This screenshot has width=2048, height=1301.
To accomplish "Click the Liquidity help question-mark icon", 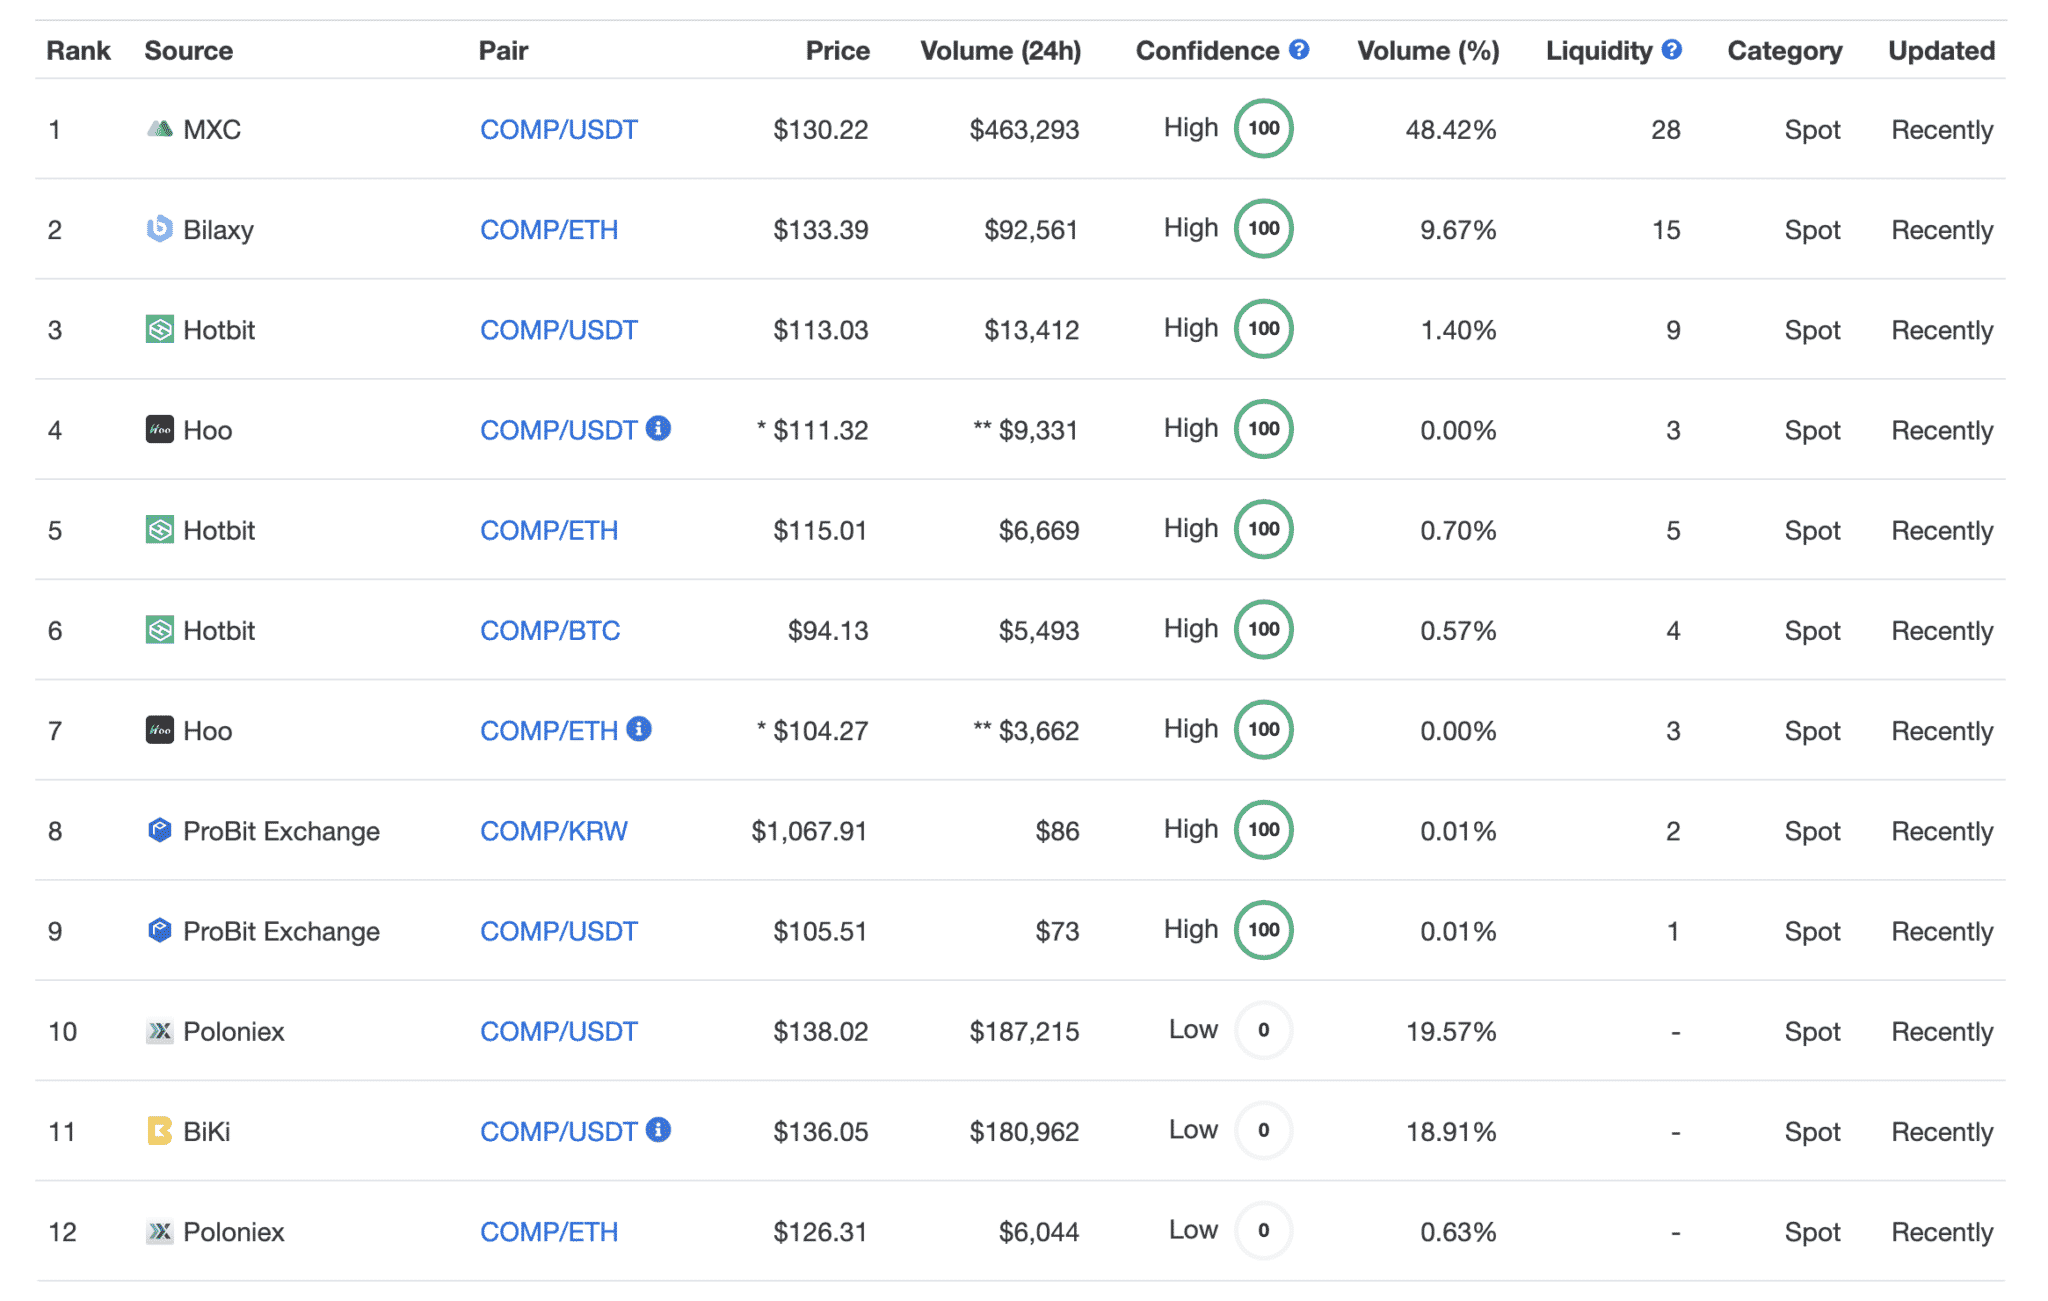I will coord(1672,49).
